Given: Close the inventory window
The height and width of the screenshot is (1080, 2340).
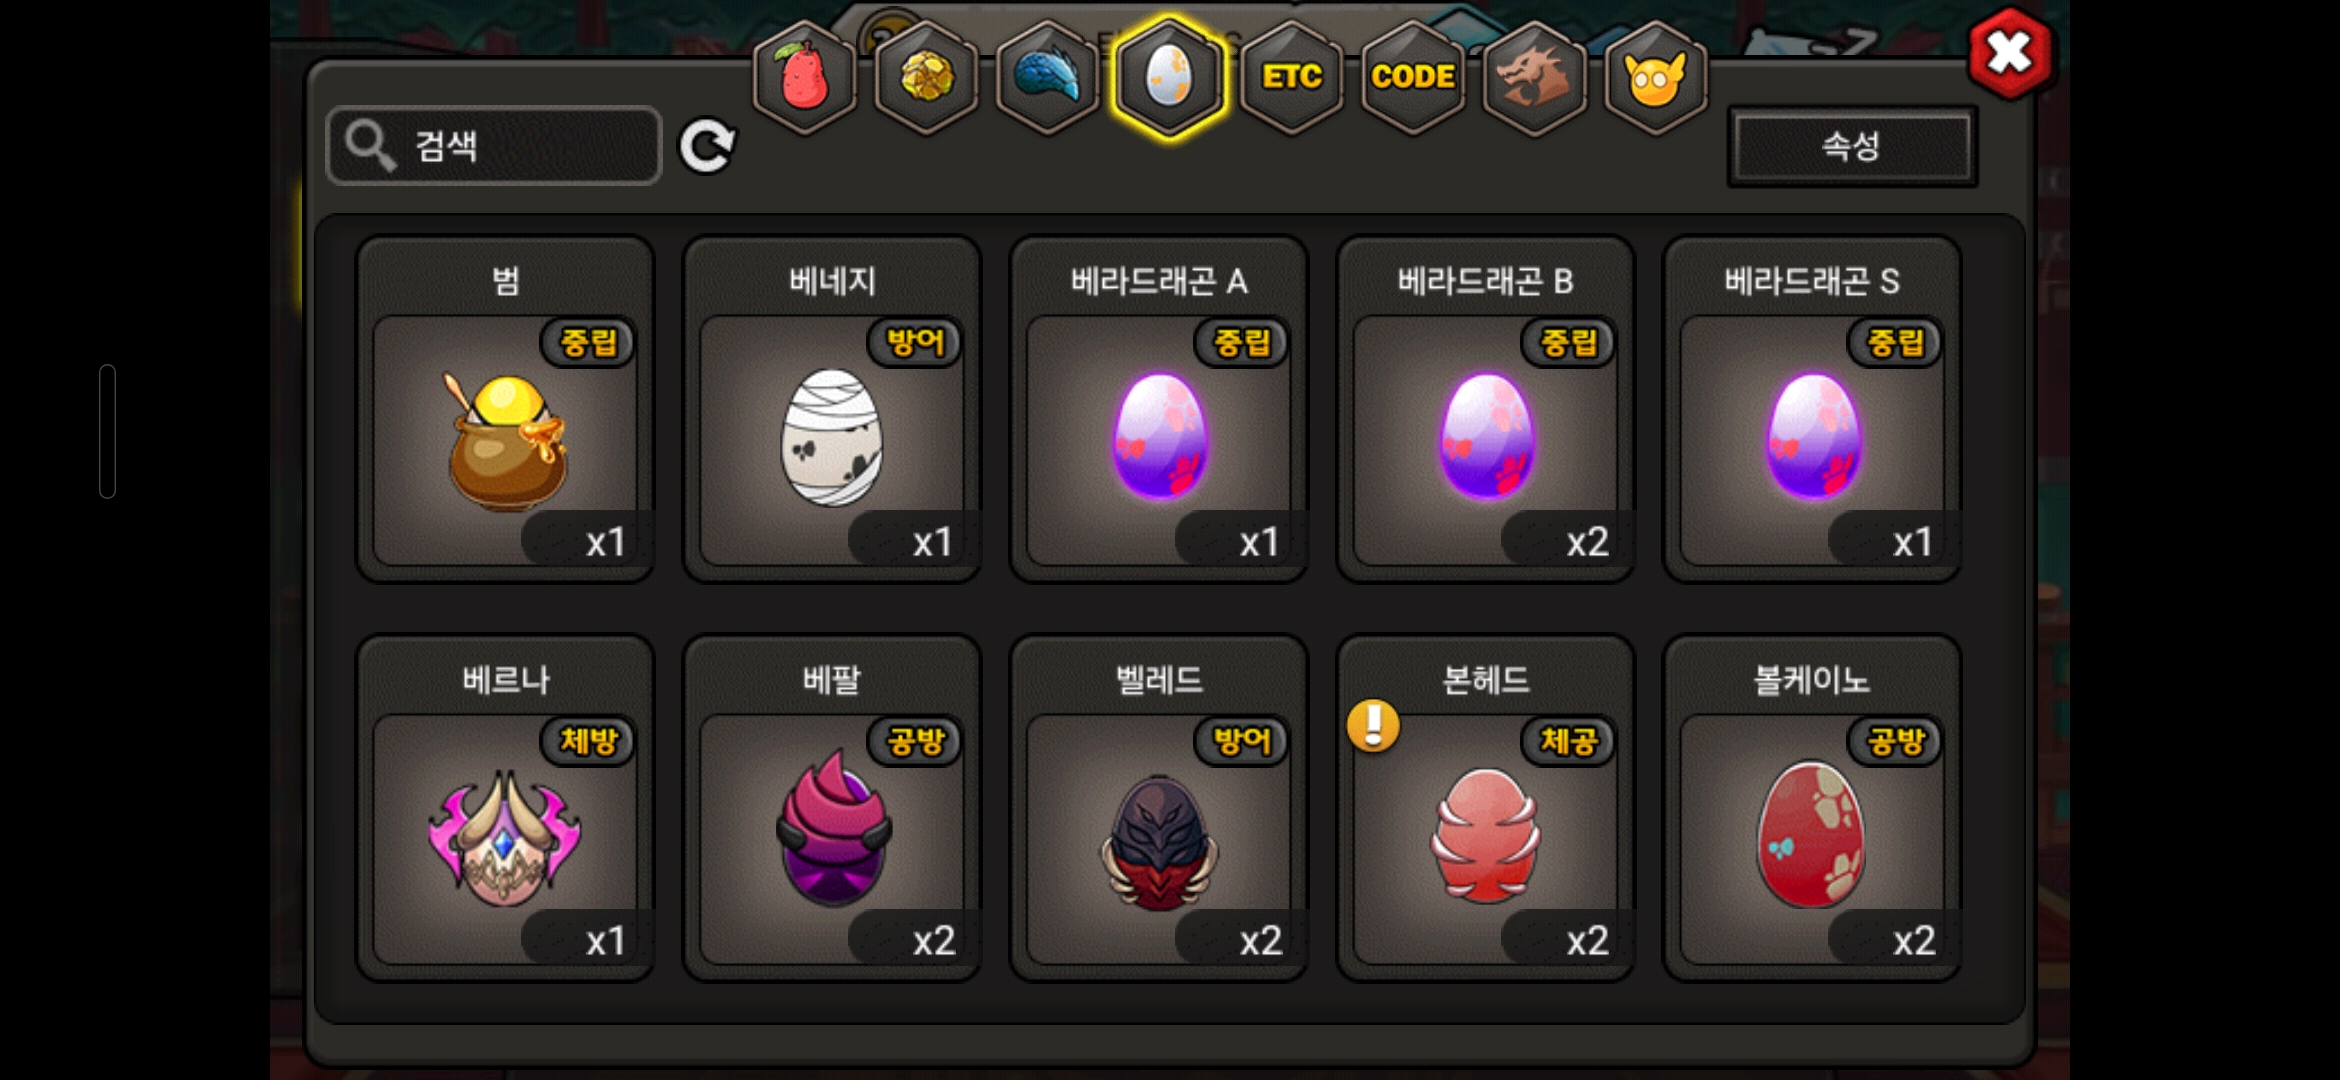Looking at the screenshot, I should tap(2010, 53).
